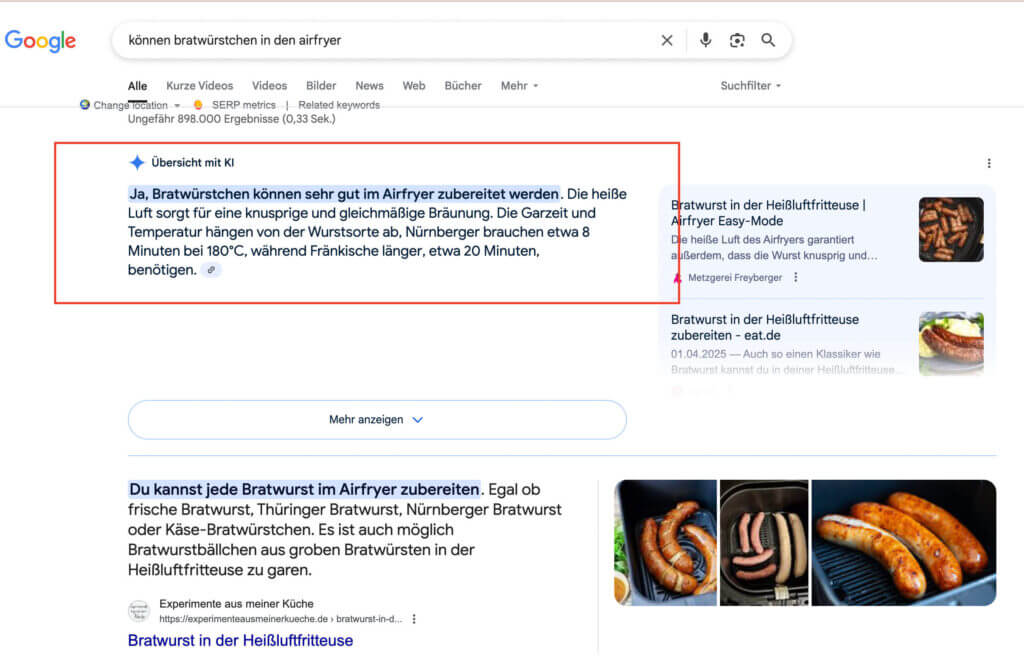Click the magnifying glass search icon
The image size is (1024, 662).
[x=768, y=40]
